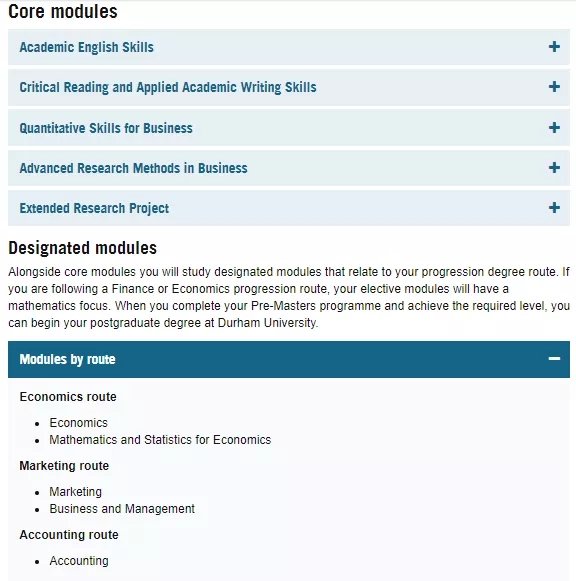Expand Extended Research Project section

point(289,208)
